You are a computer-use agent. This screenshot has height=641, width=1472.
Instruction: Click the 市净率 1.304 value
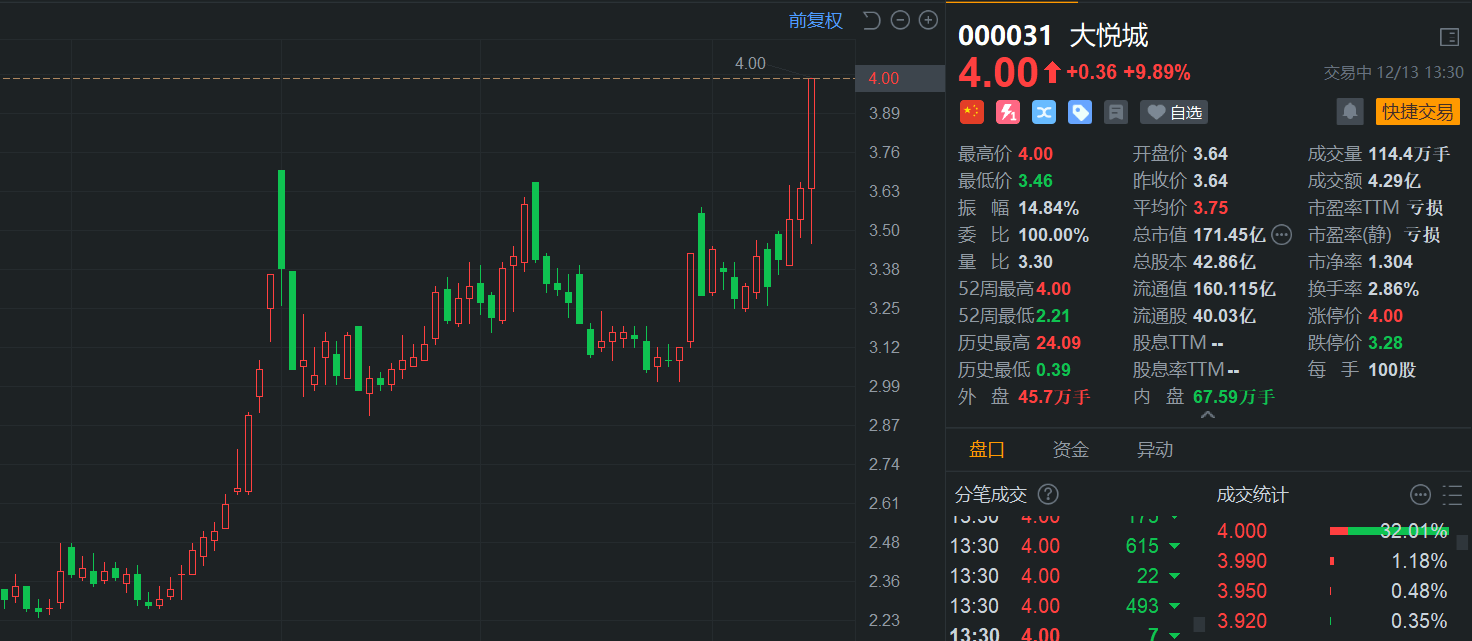(x=1391, y=262)
